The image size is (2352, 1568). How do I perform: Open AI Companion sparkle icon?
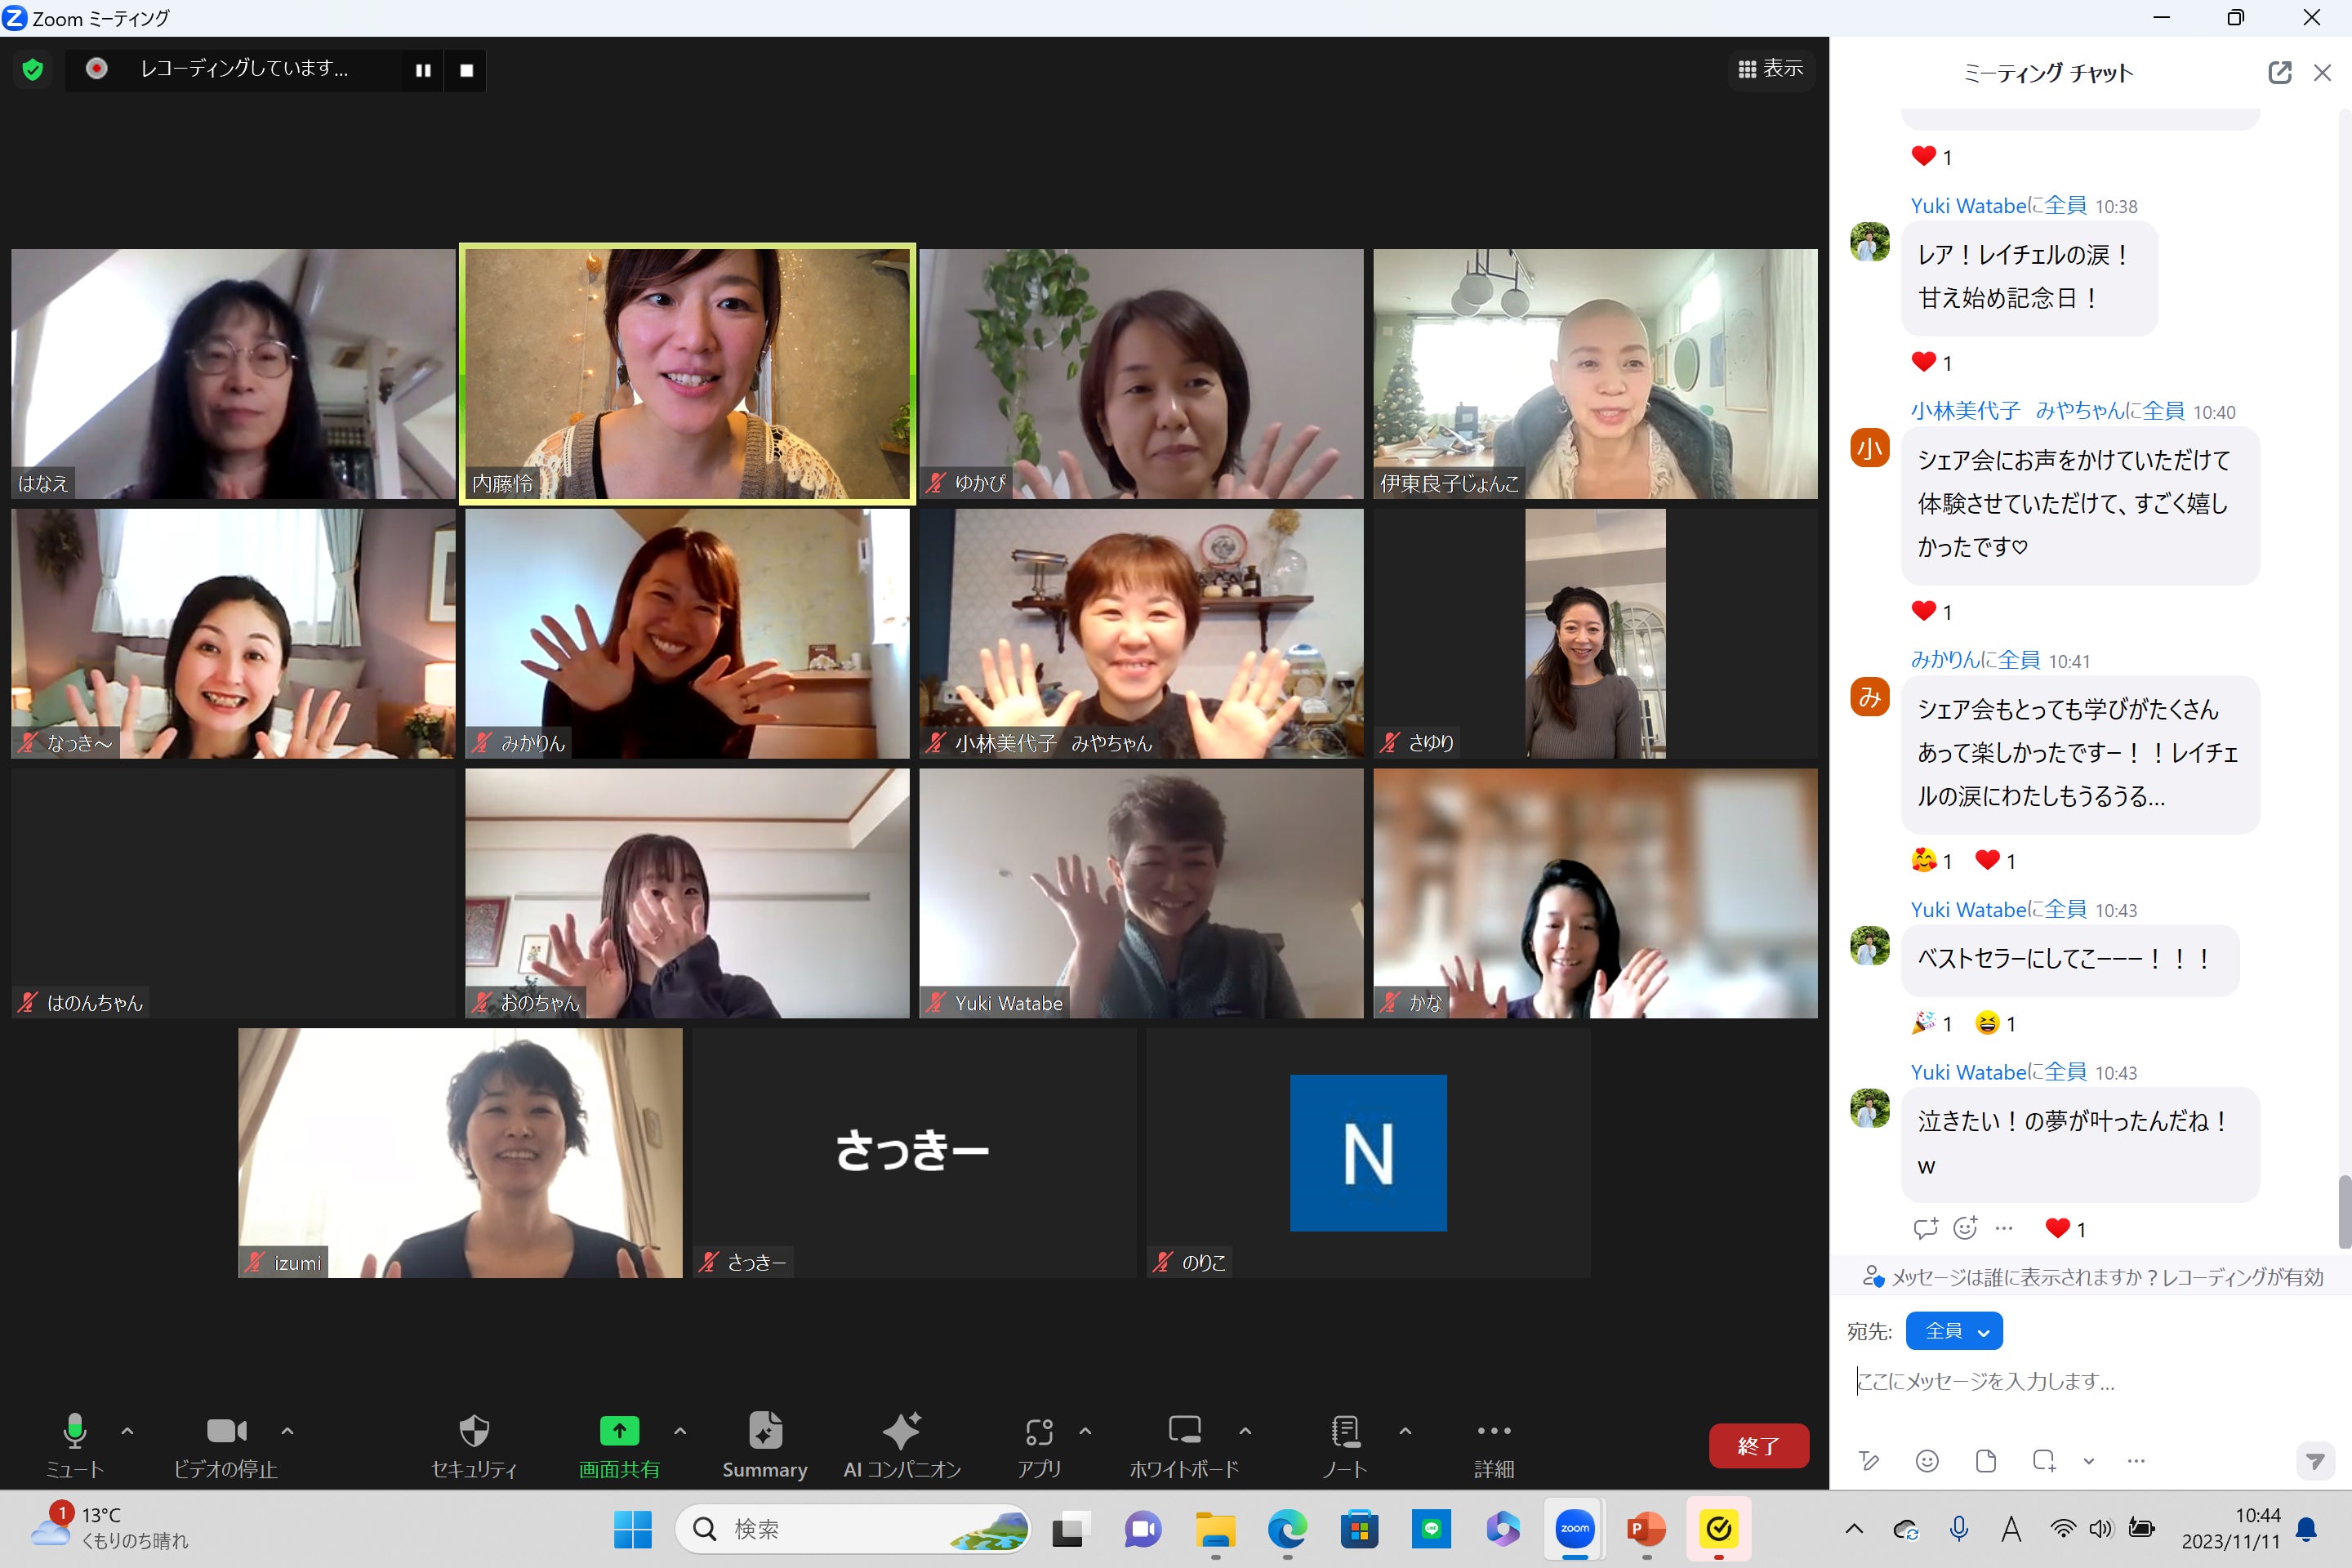[901, 1432]
